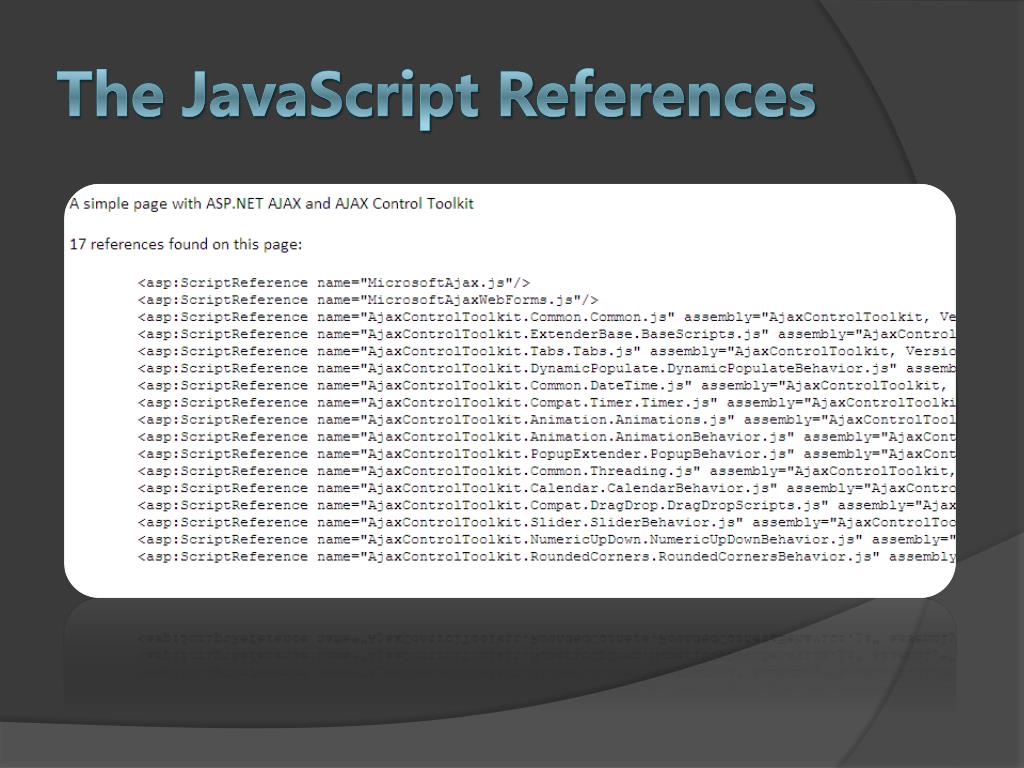Click the NumericUpDownBehavior.js reference line
Screen dimensions: 1024x768
coord(547,539)
